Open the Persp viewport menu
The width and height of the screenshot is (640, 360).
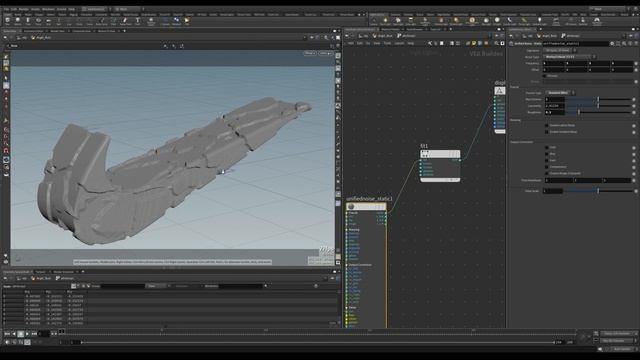310,53
